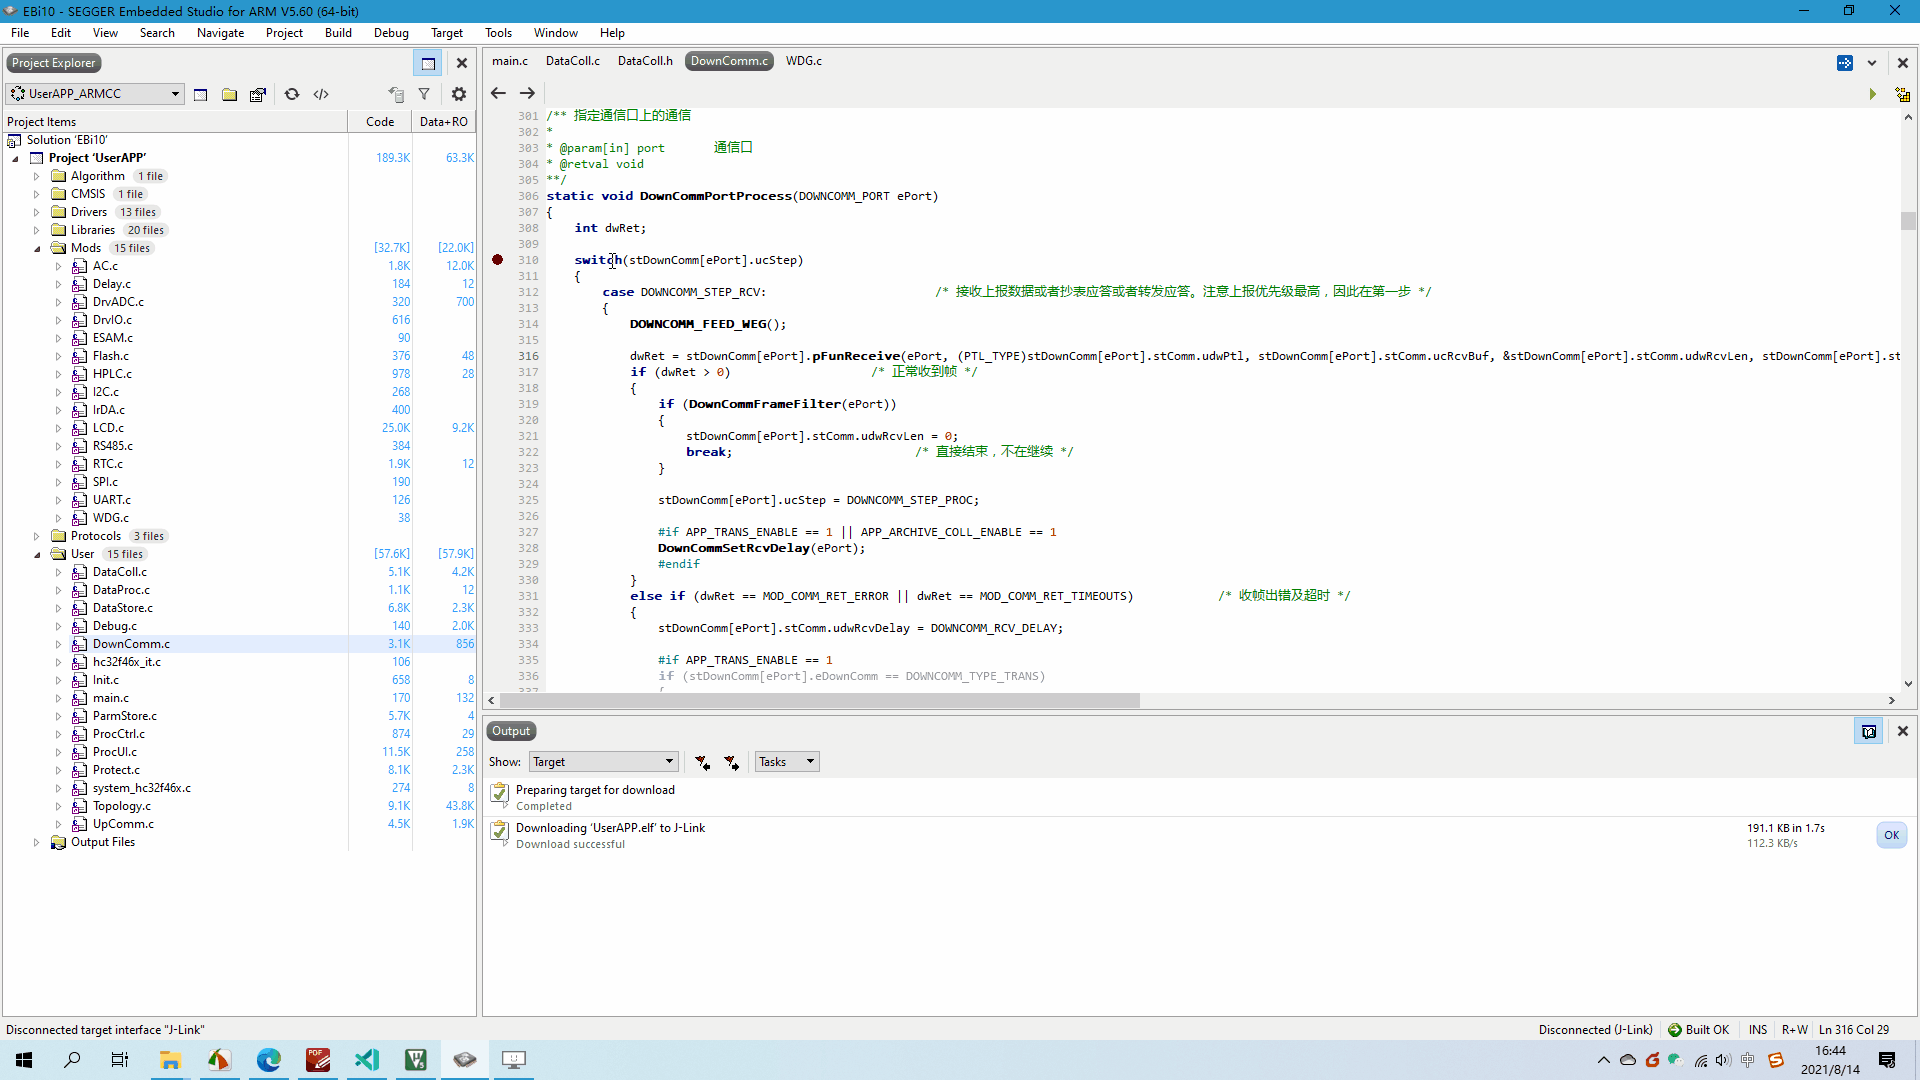The height and width of the screenshot is (1080, 1920).
Task: Open Project Explorer settings gear icon
Action: tap(459, 94)
